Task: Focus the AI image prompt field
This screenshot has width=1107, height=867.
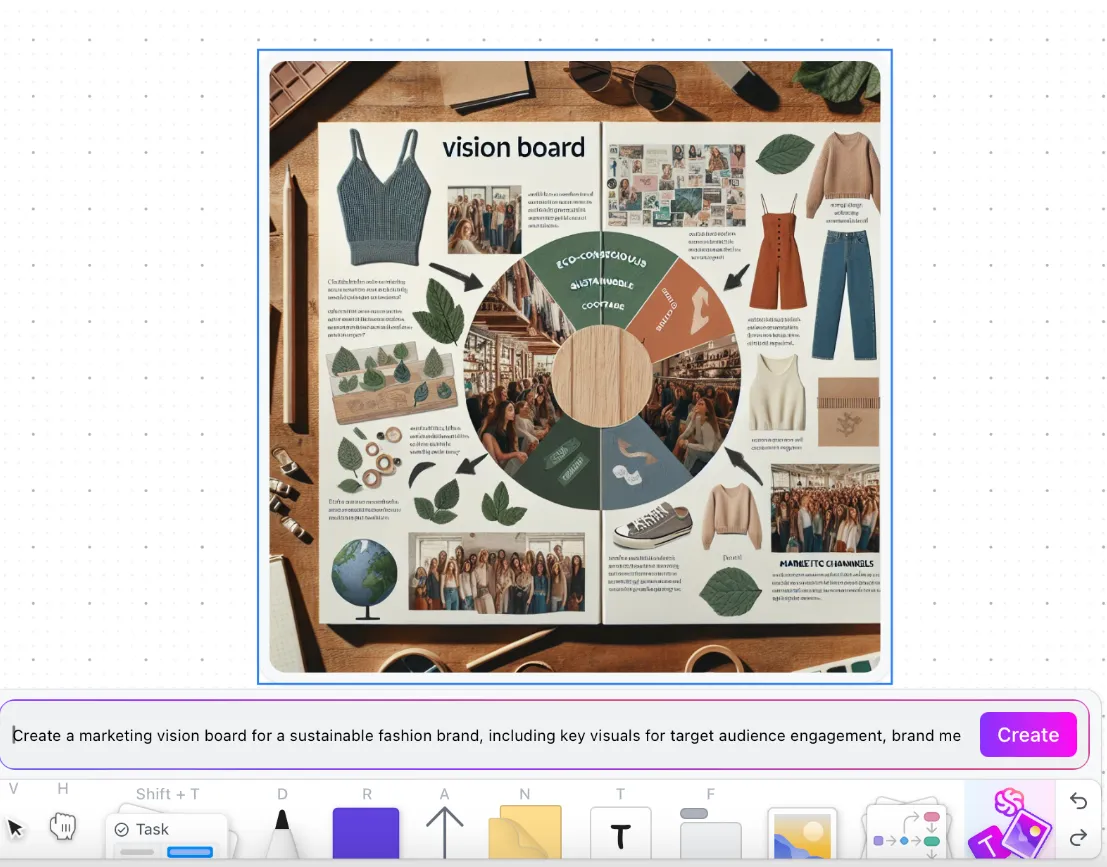Action: [x=486, y=735]
